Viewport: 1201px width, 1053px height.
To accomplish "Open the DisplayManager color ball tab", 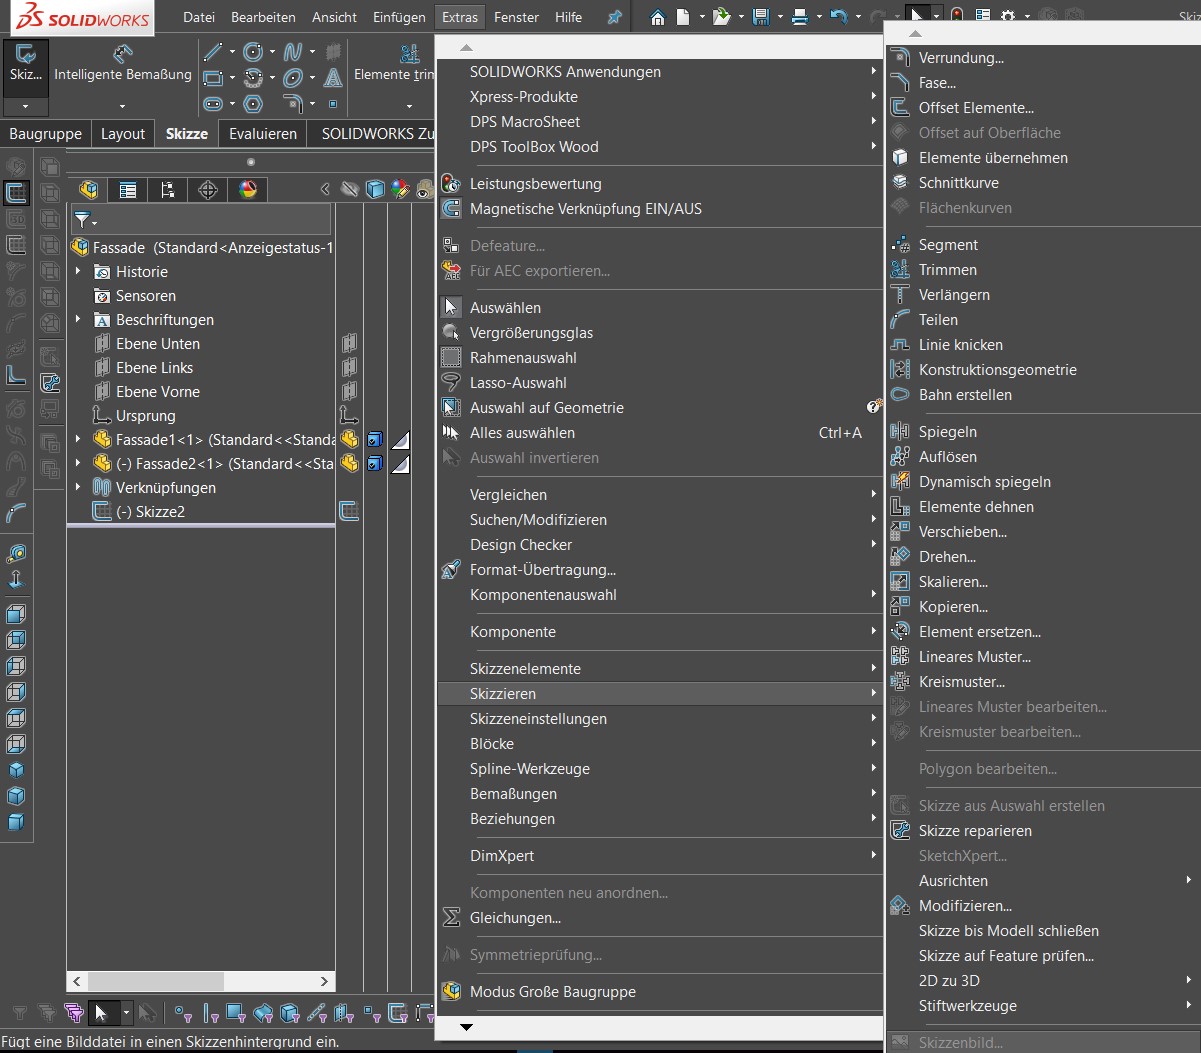I will tap(248, 189).
